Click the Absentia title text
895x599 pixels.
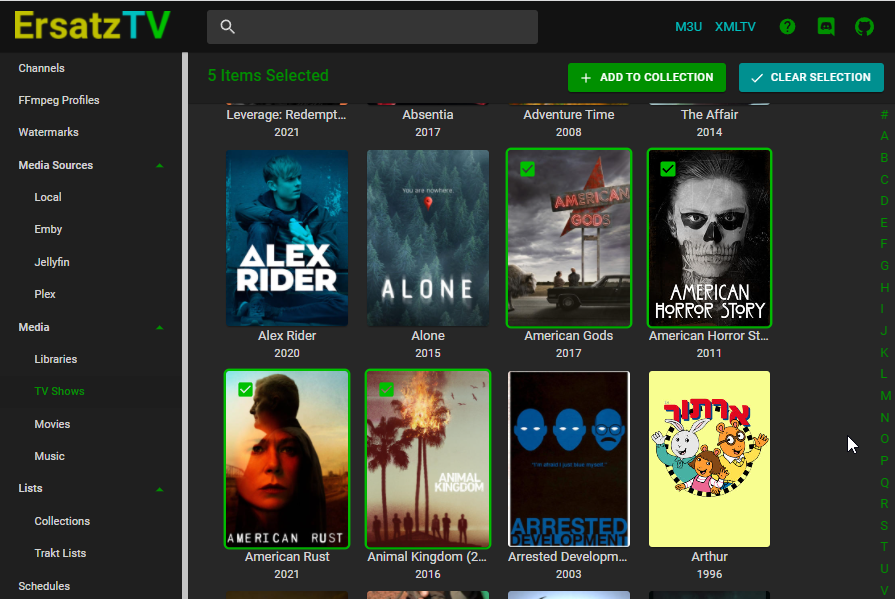click(428, 115)
